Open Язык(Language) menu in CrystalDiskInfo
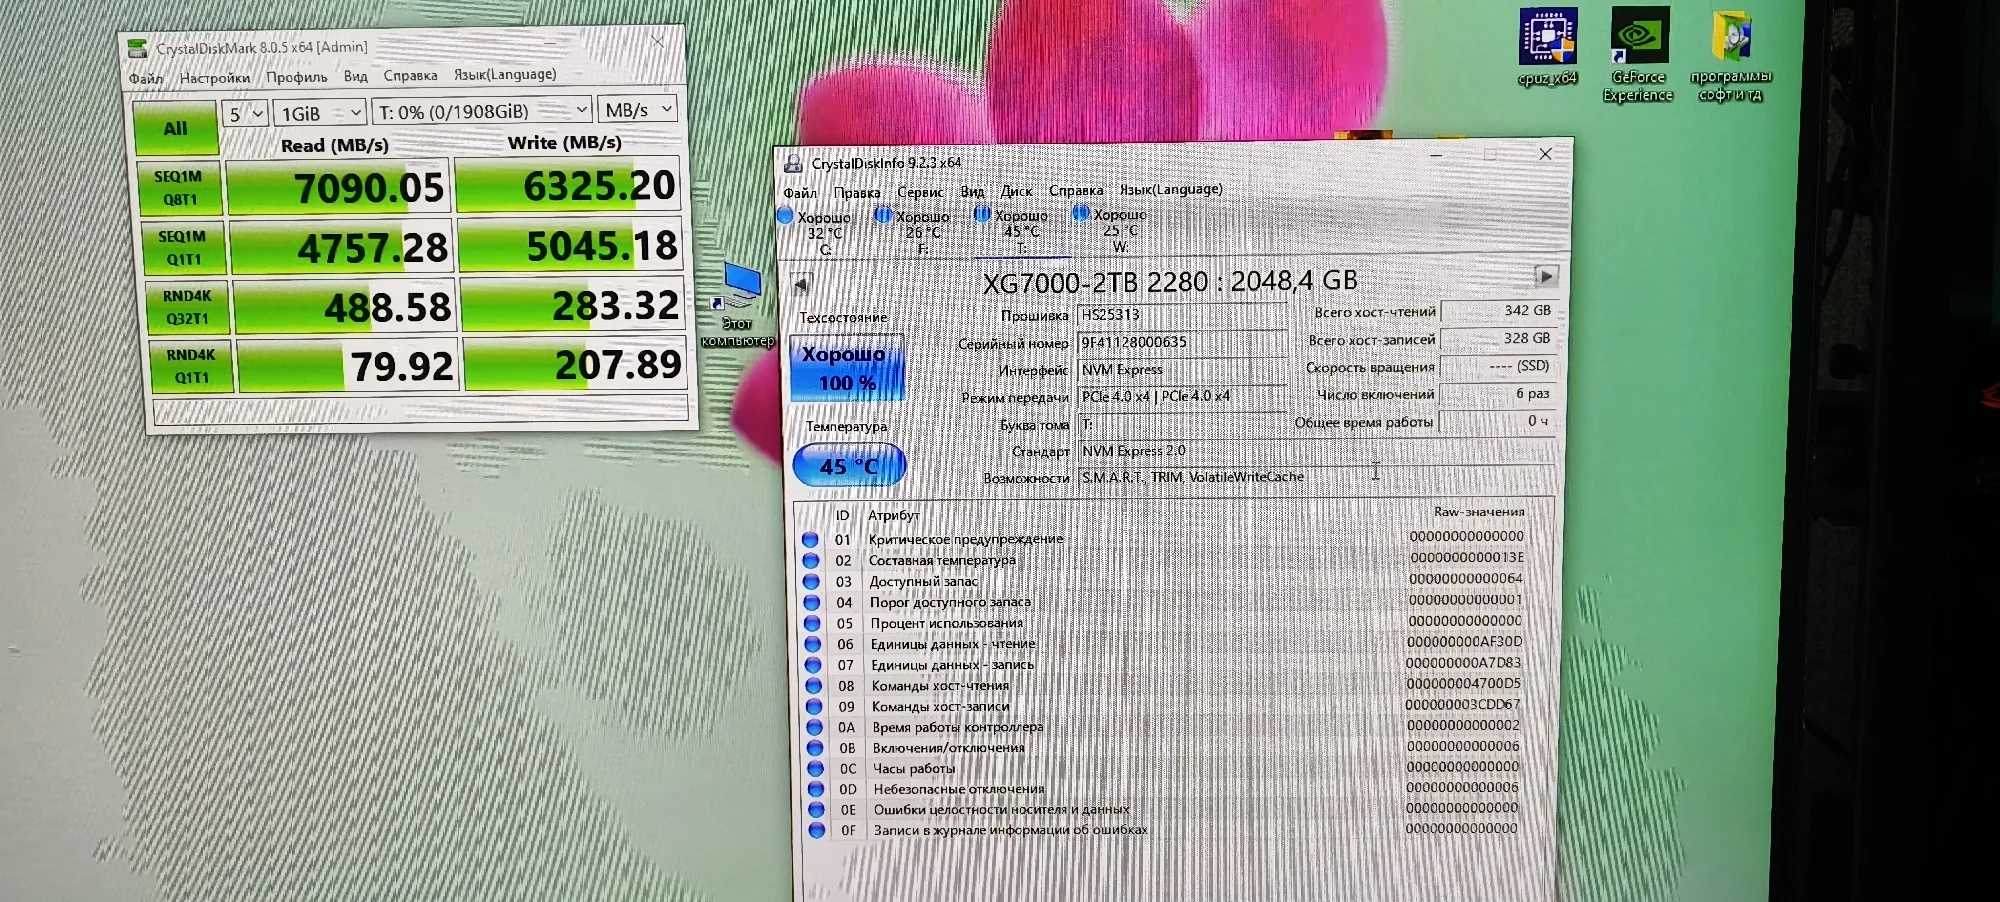 [x=1171, y=189]
